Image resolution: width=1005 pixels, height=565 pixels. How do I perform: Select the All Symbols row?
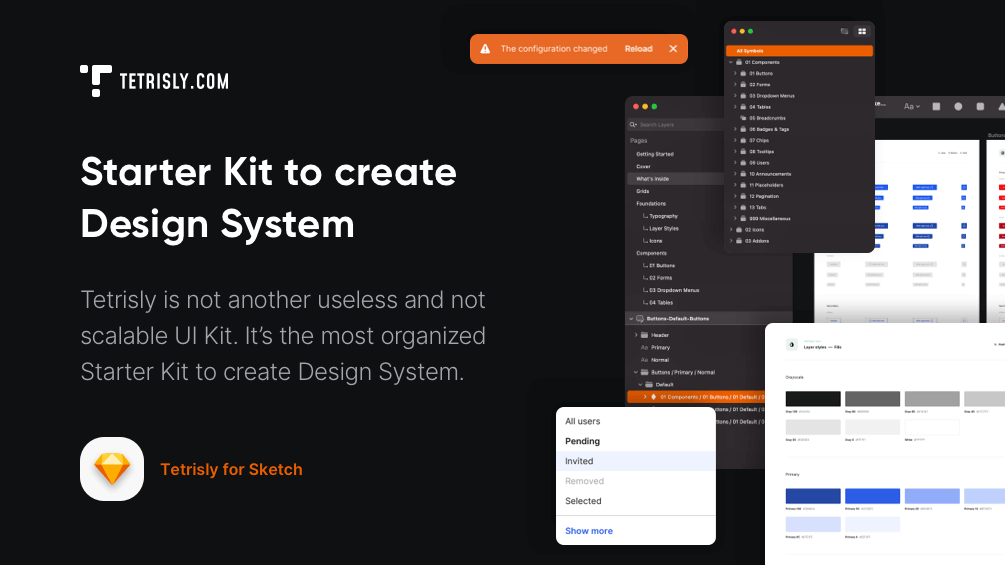799,51
